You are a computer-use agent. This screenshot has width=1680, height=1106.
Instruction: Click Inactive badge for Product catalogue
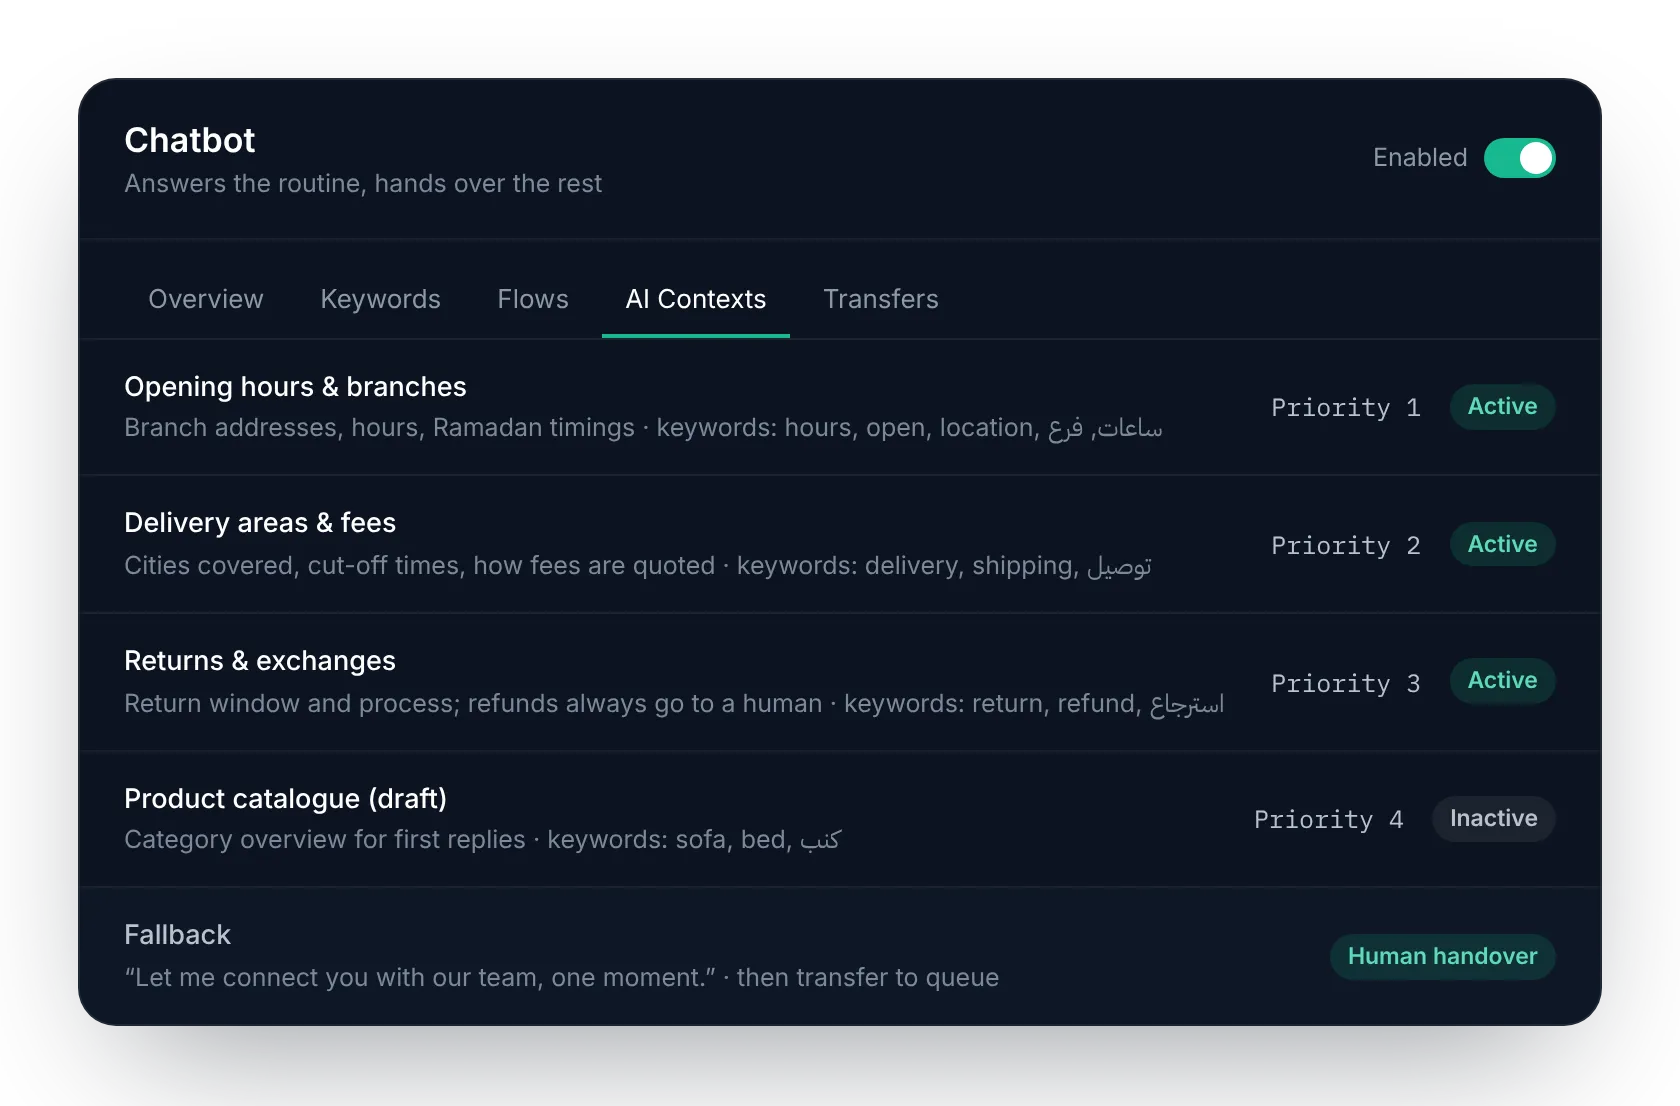[1493, 819]
